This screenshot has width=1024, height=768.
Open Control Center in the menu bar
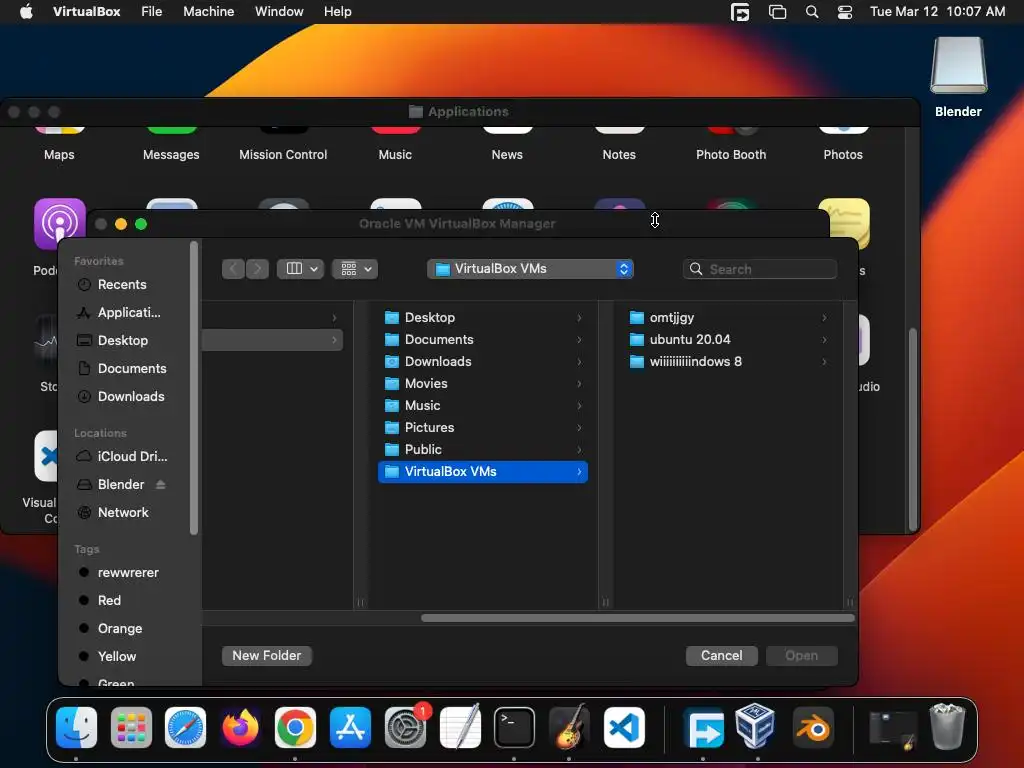pyautogui.click(x=845, y=12)
